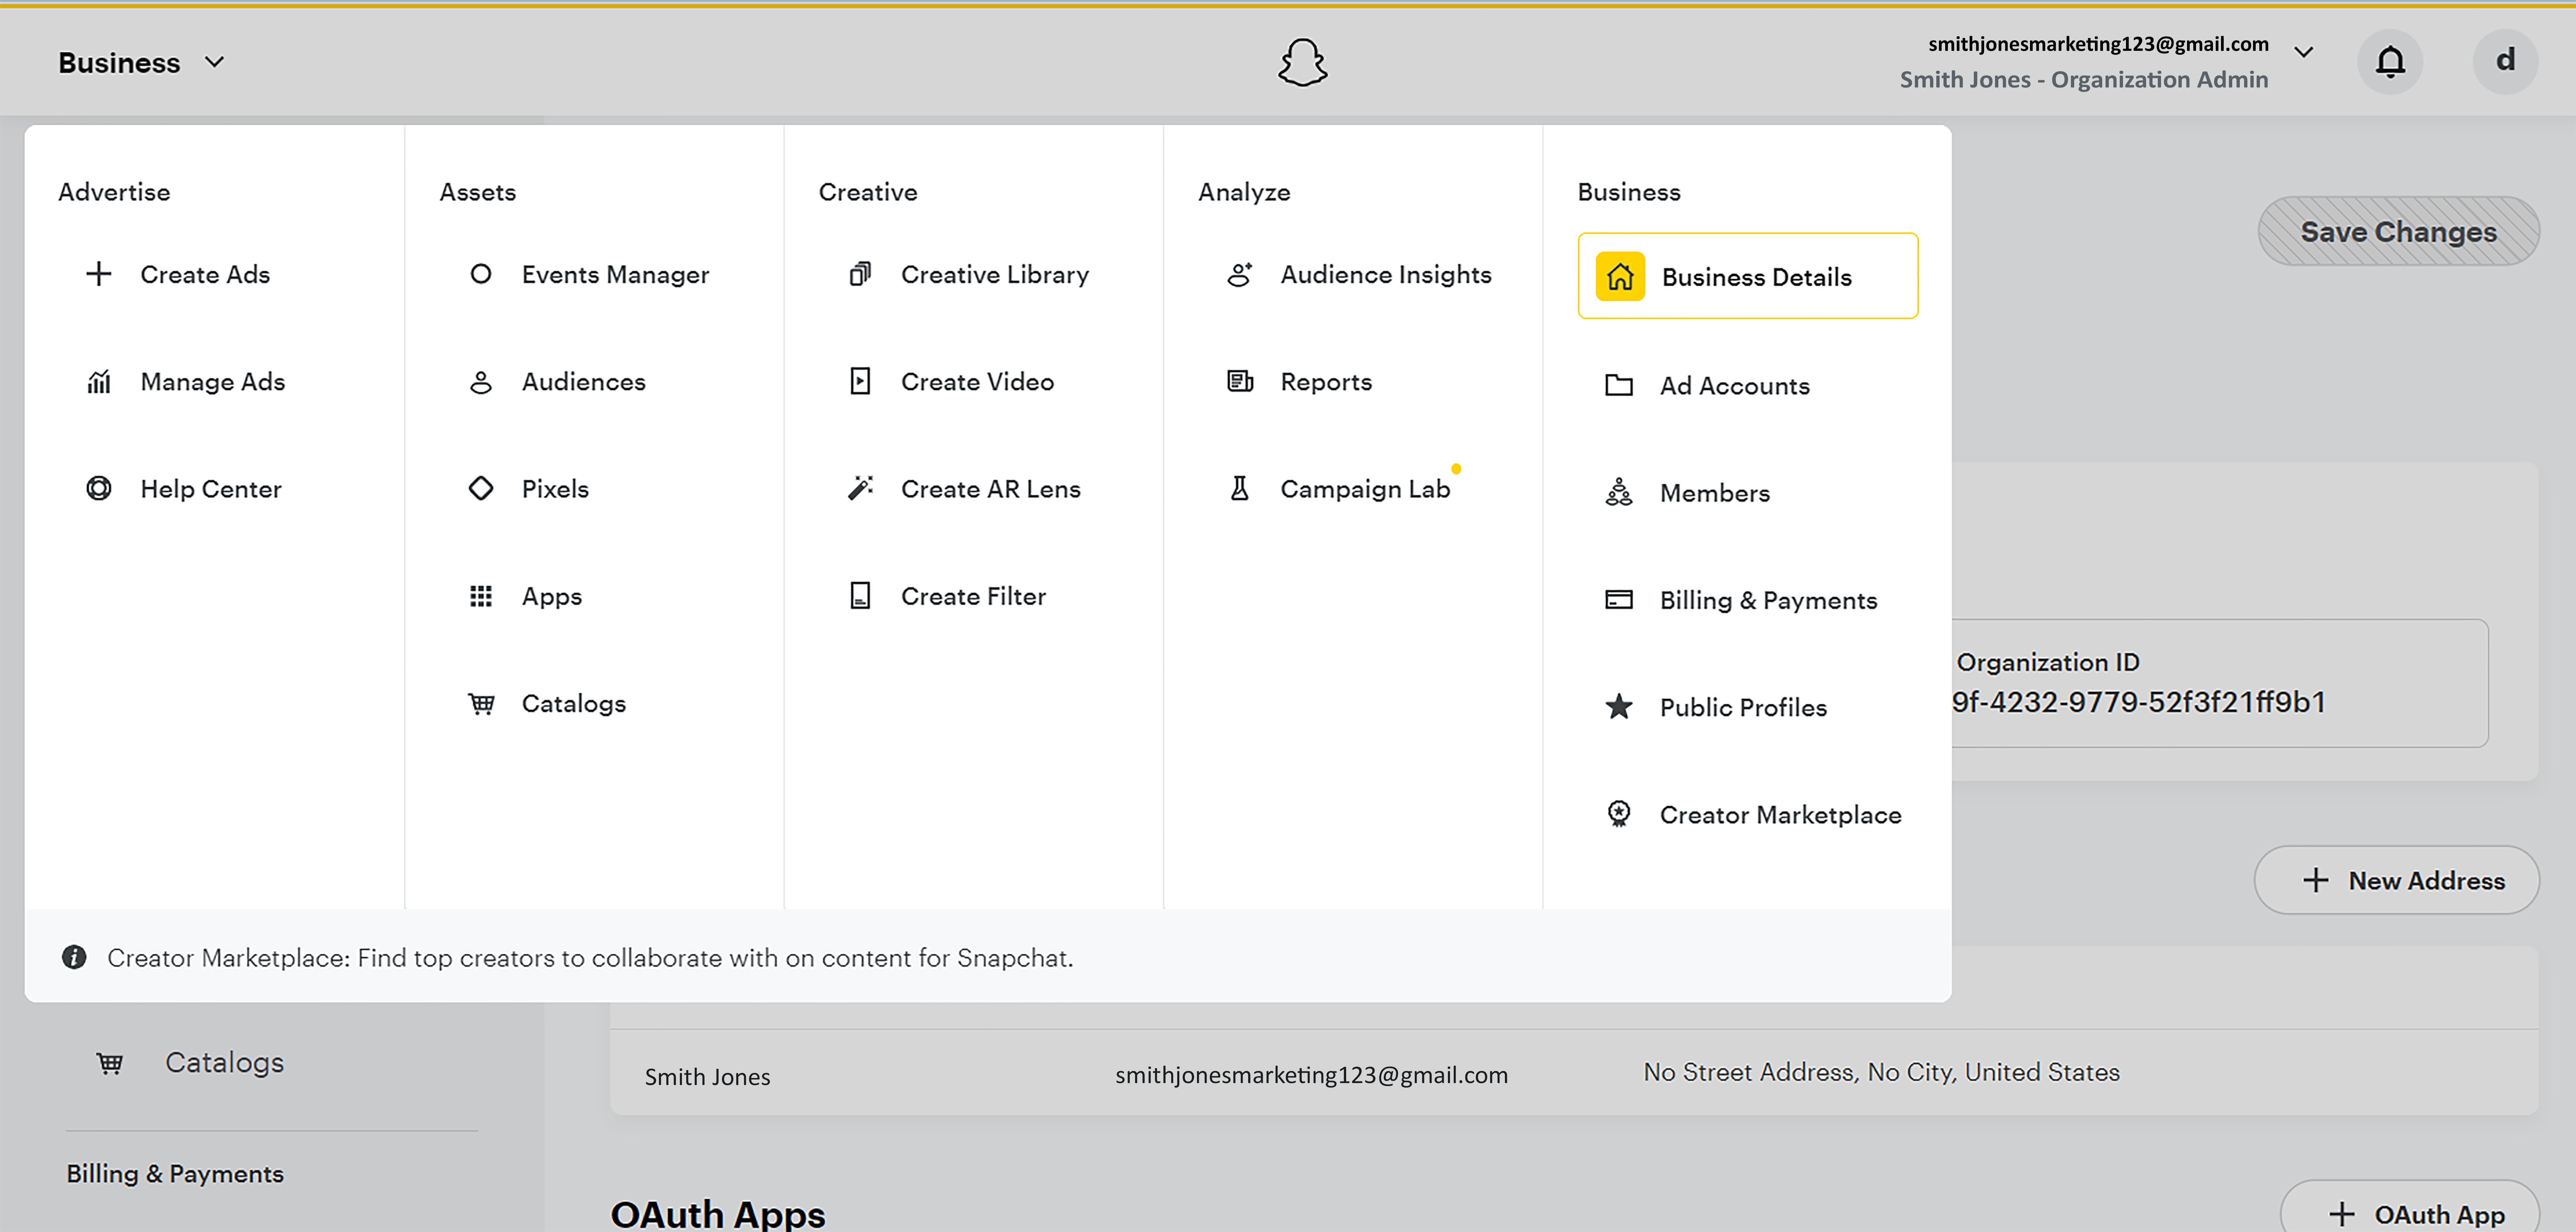
Task: Click the Create Filter phone icon
Action: (x=860, y=596)
